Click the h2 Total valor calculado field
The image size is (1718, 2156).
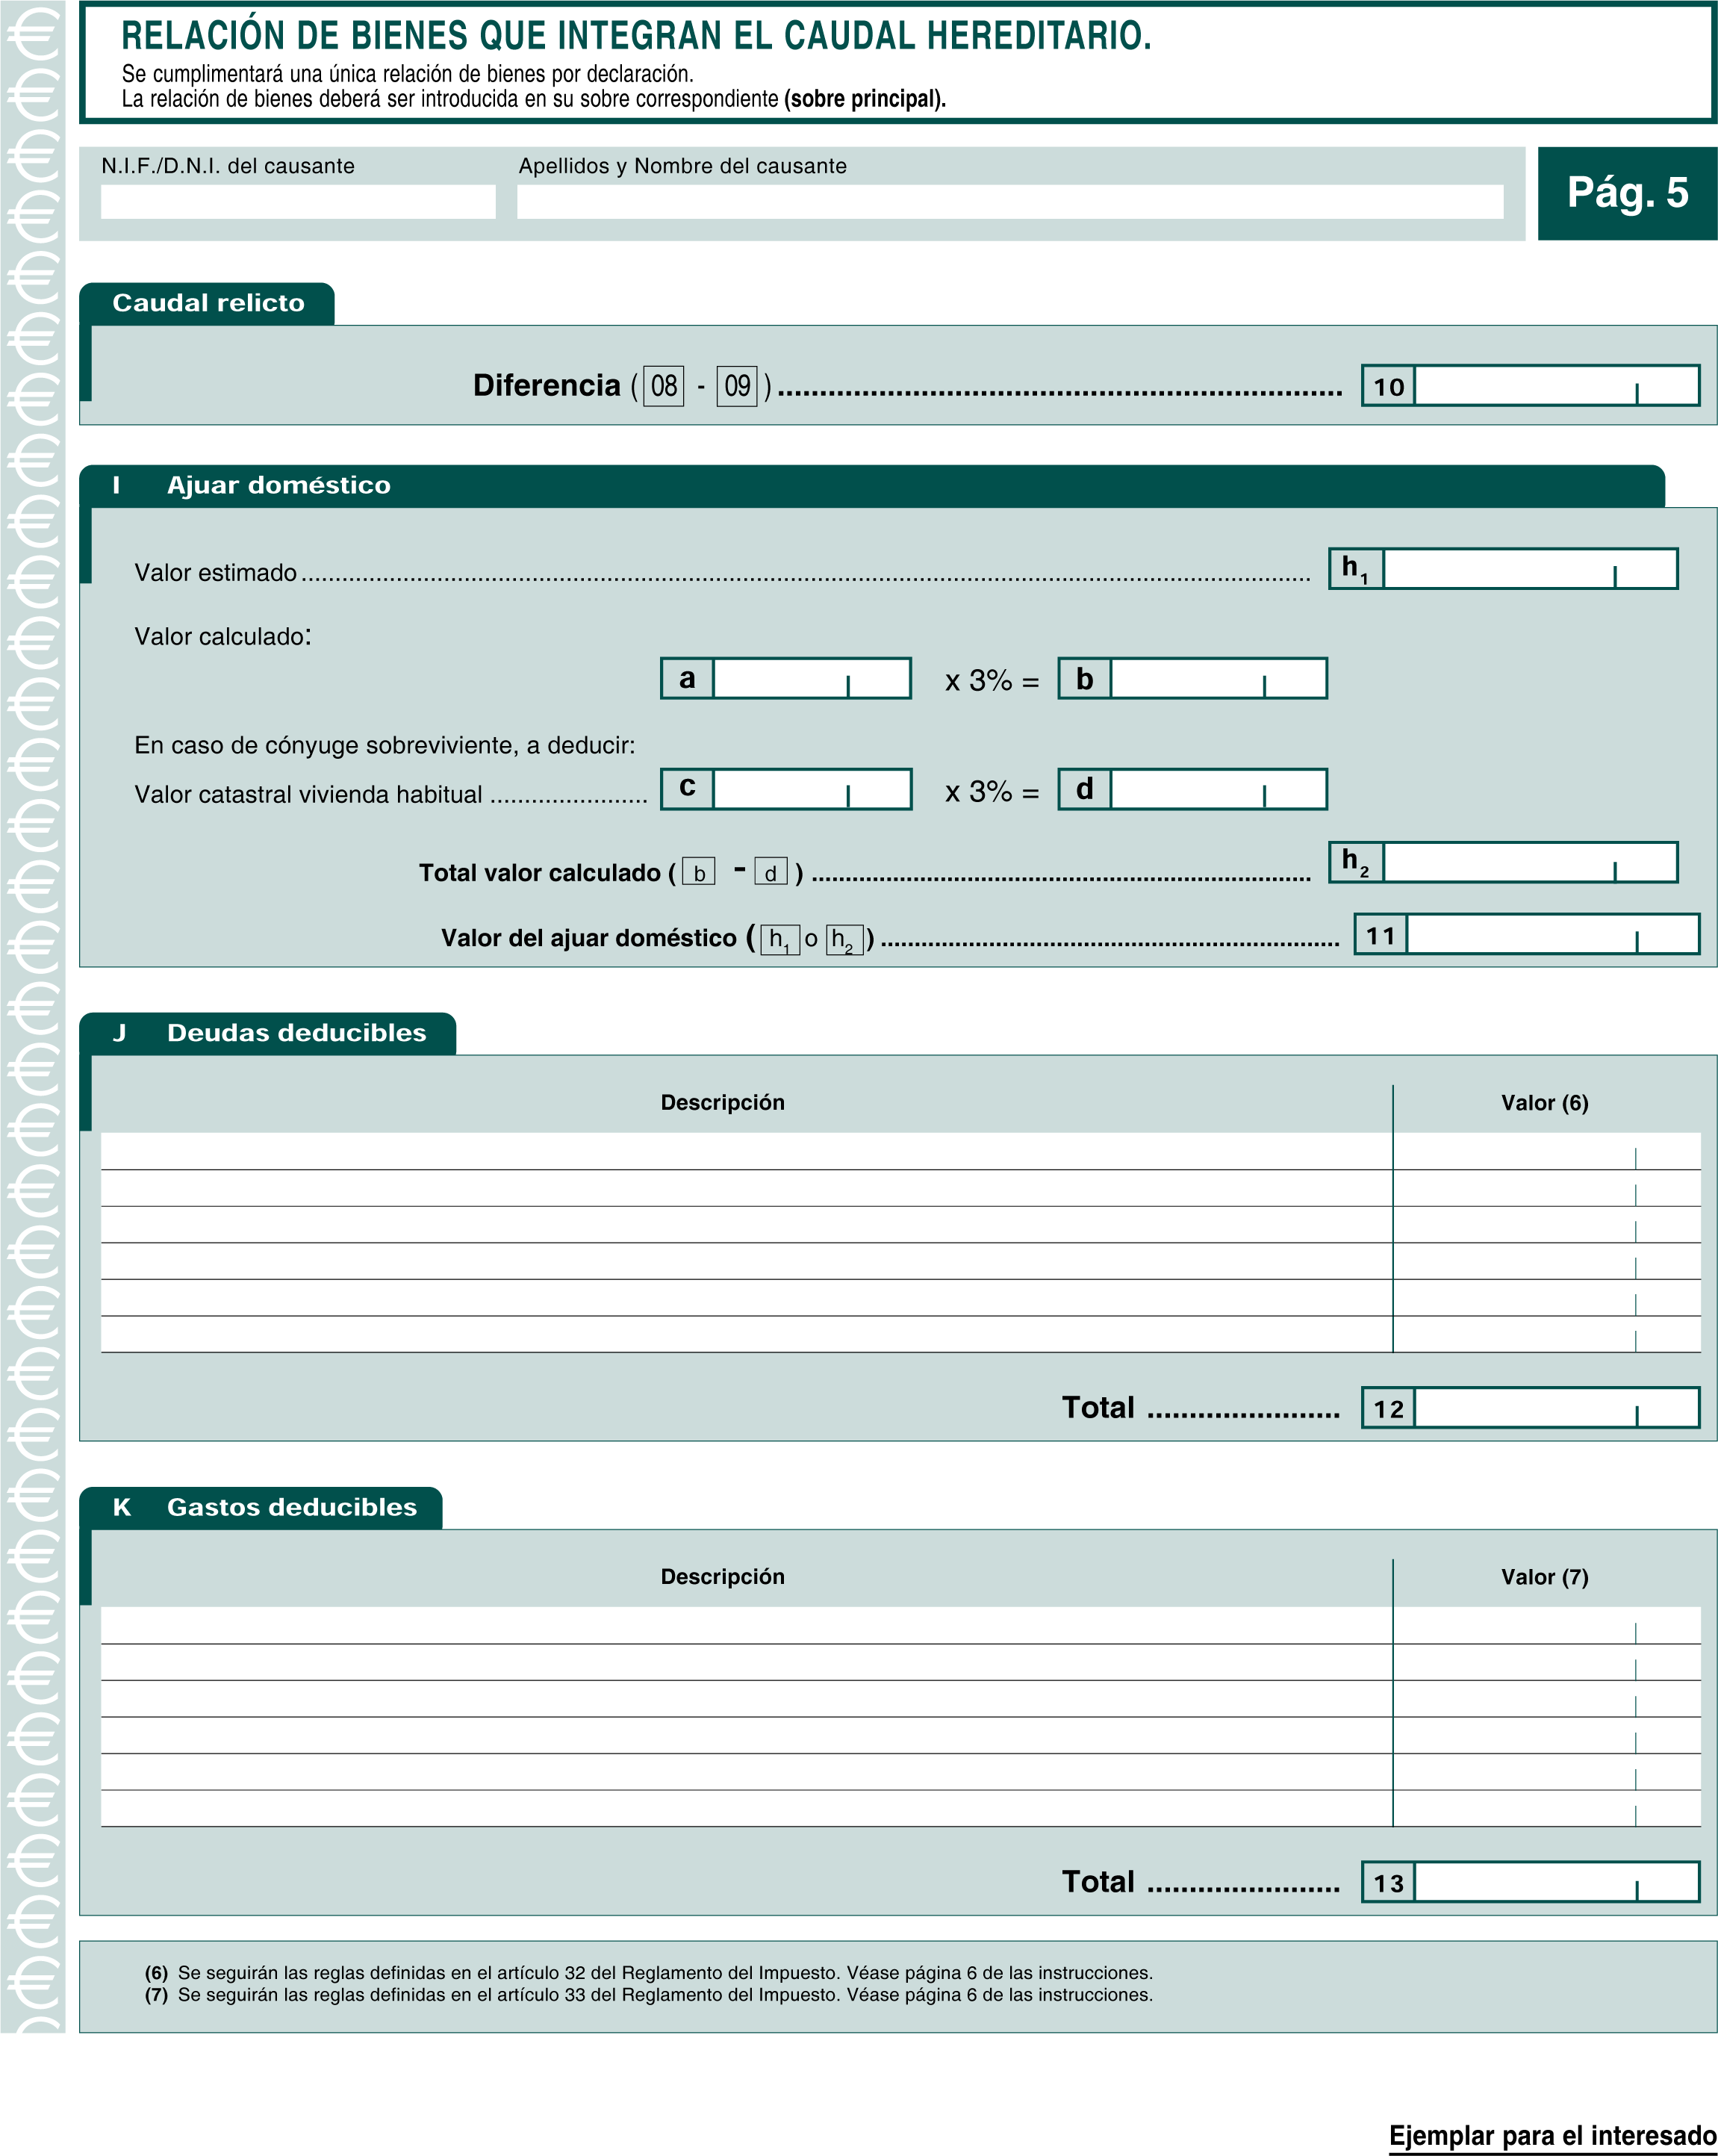[1530, 862]
